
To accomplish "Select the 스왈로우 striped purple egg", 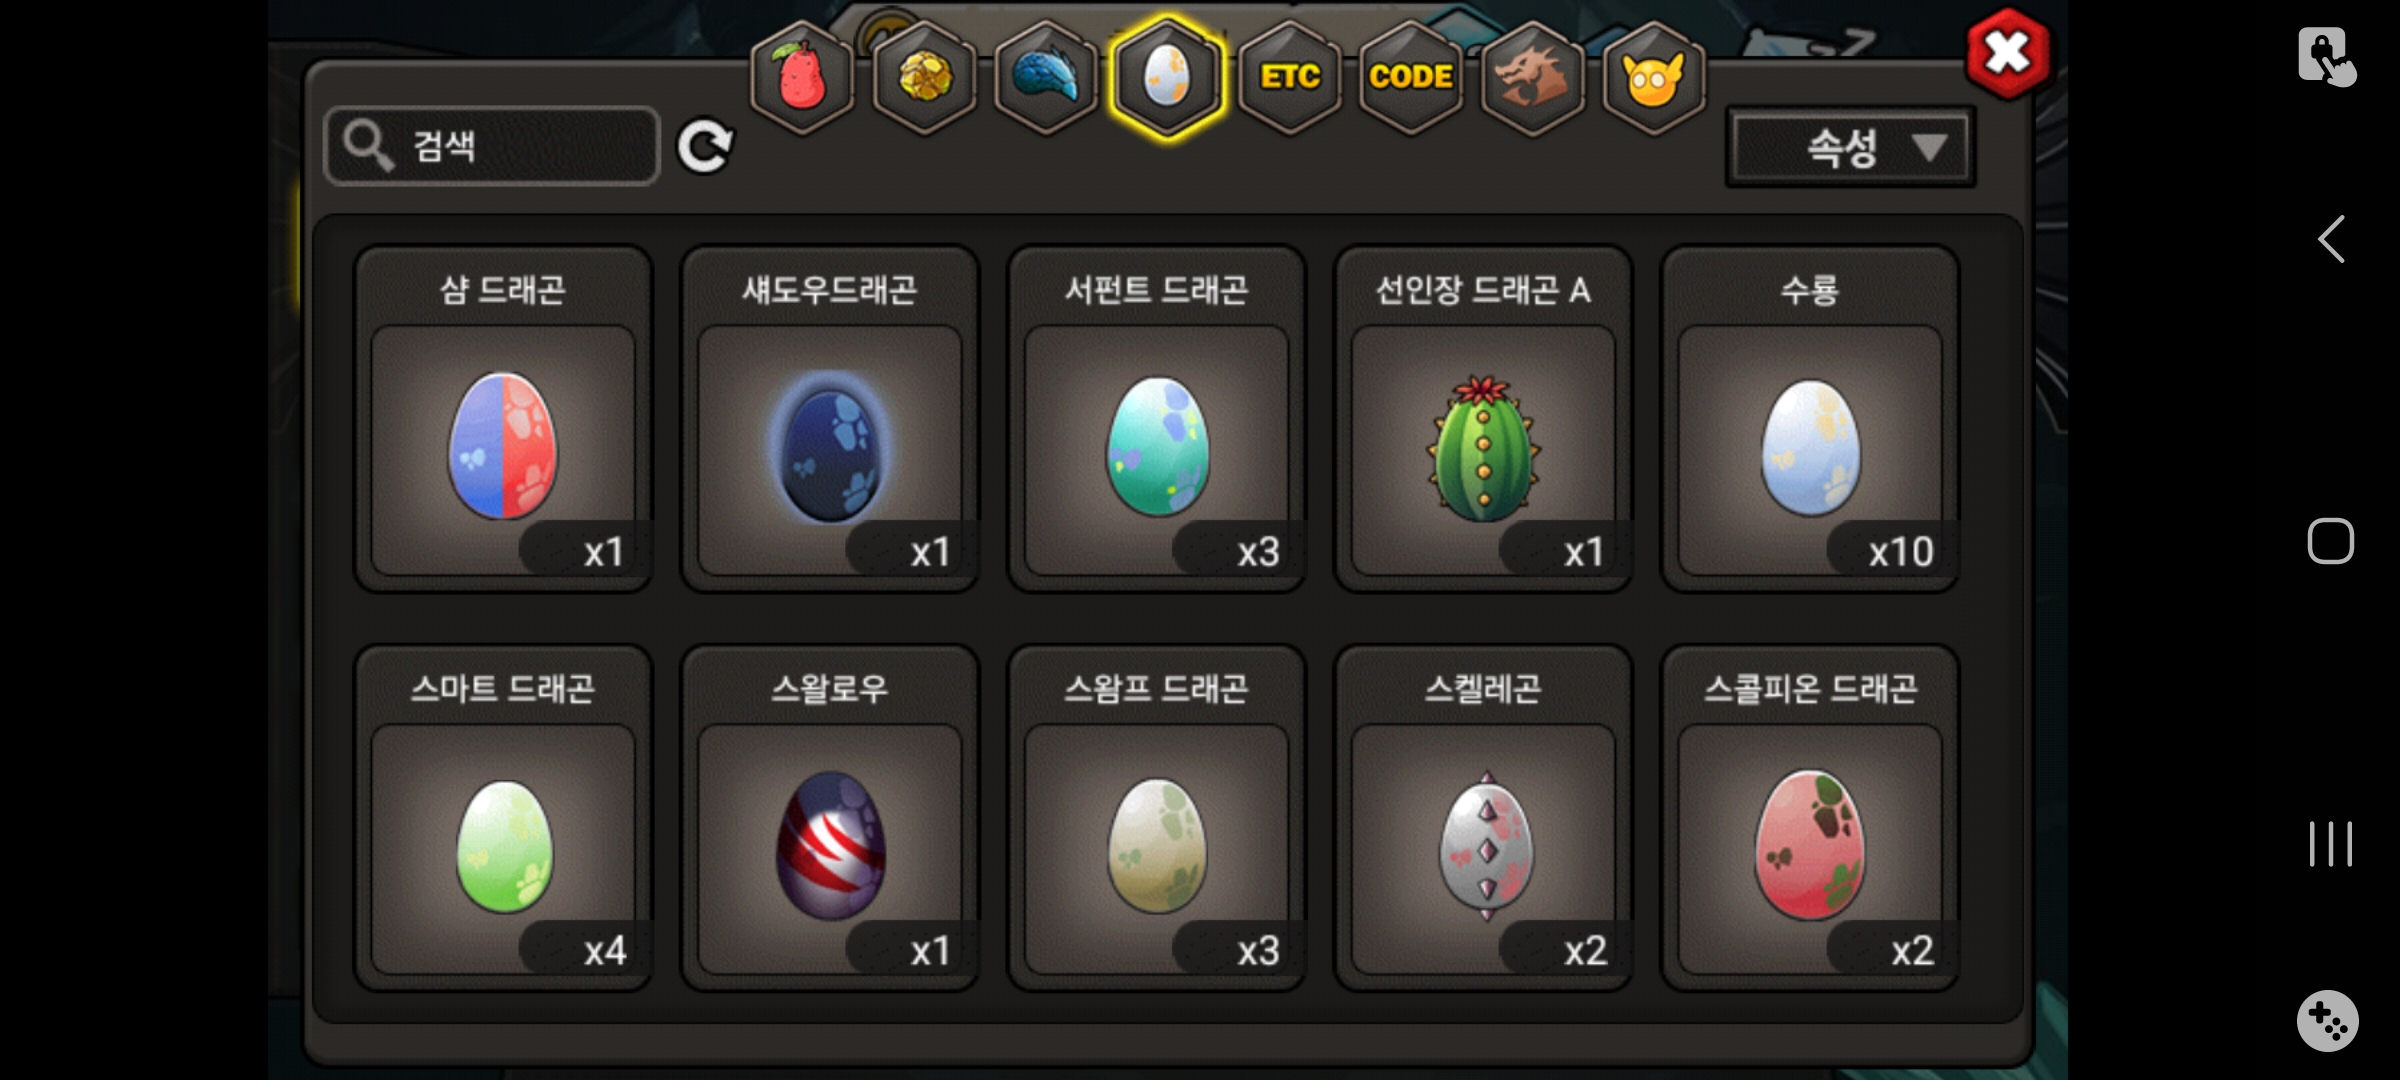I will (830, 818).
